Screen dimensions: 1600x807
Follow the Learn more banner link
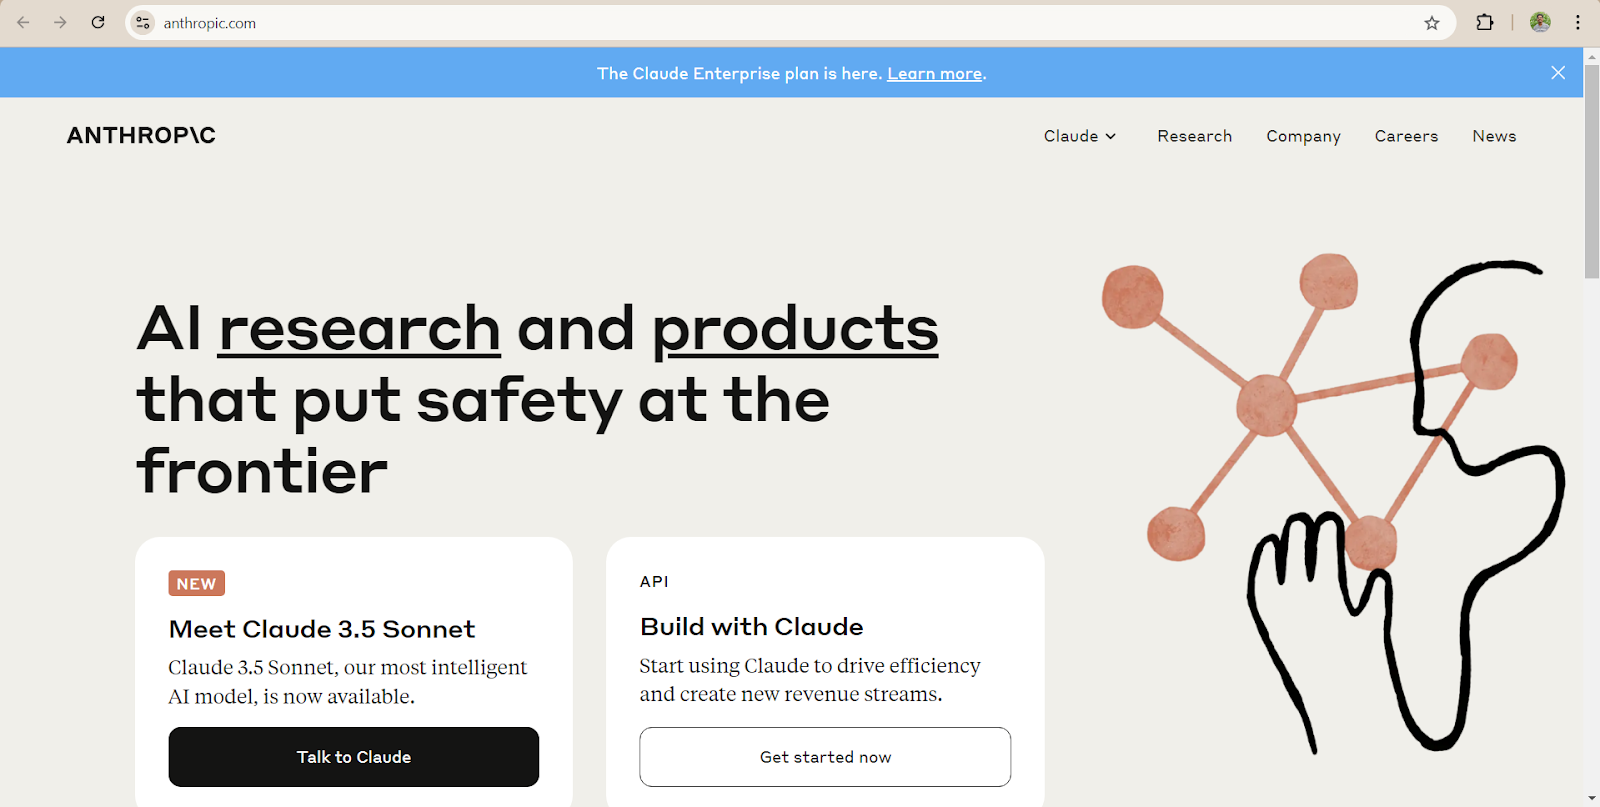[x=934, y=74]
